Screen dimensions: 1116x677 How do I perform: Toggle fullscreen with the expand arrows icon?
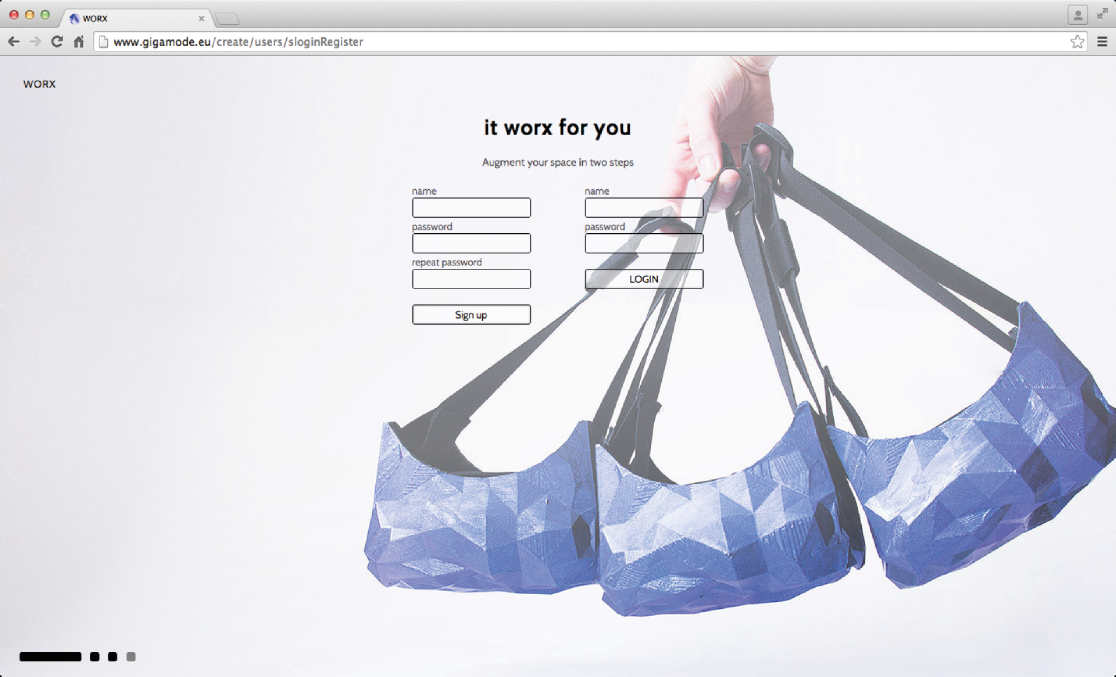(x=1102, y=15)
